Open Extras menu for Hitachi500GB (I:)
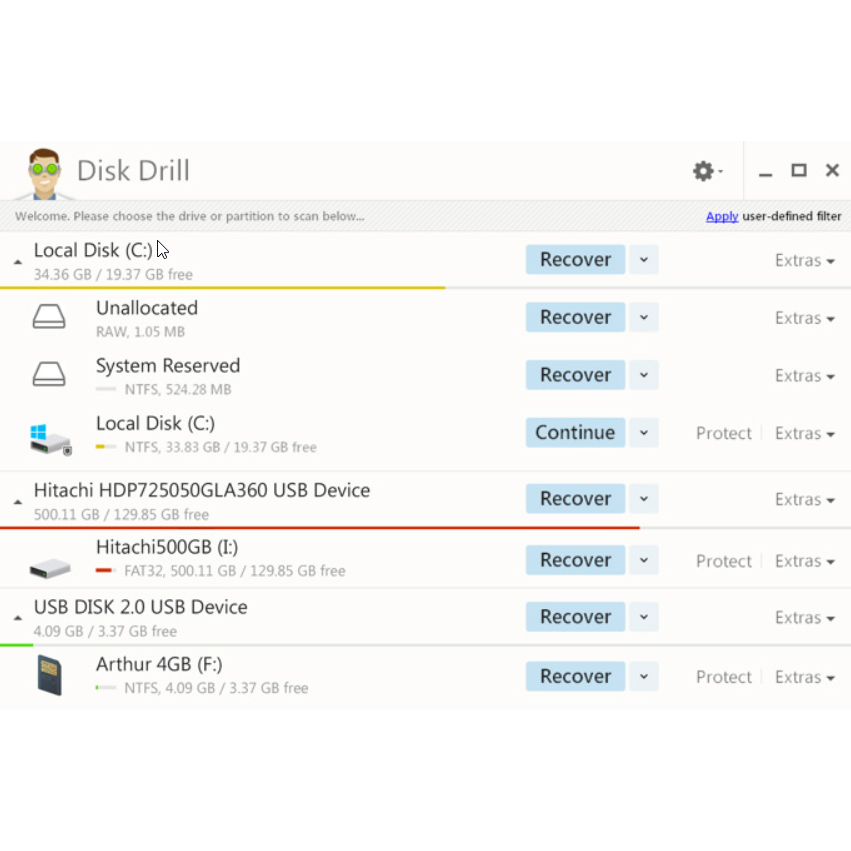851x851 pixels. click(804, 561)
